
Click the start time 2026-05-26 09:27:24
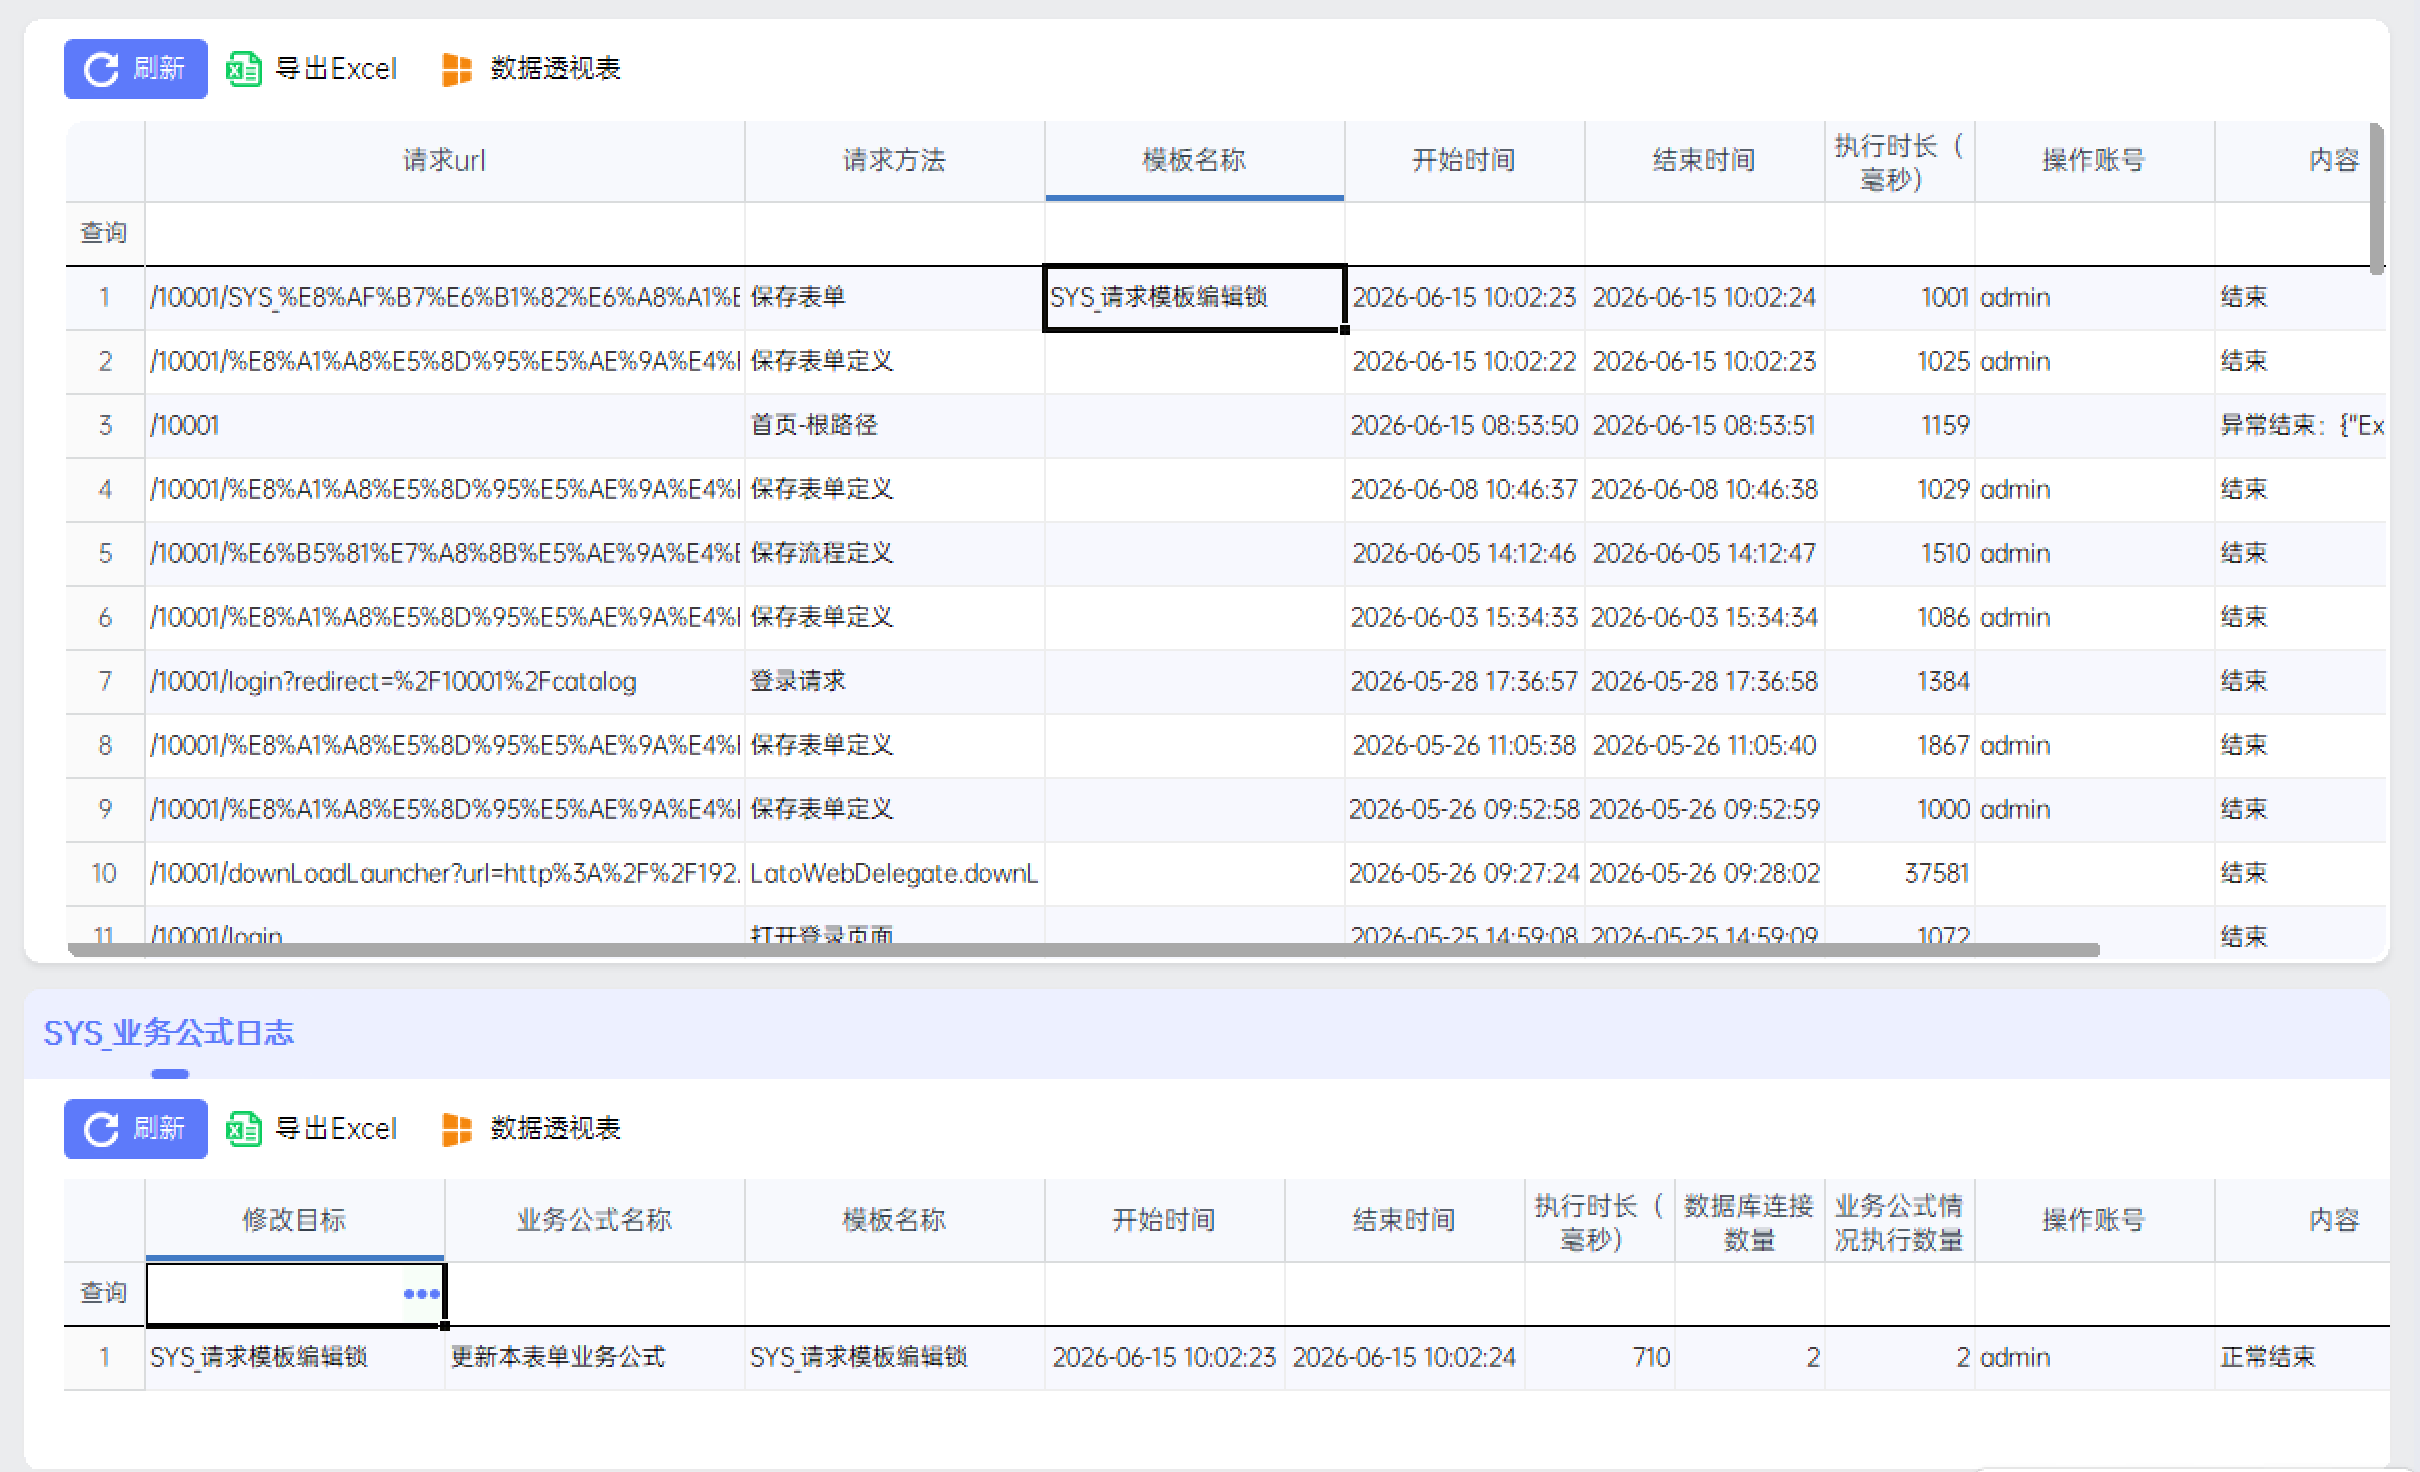click(1464, 874)
